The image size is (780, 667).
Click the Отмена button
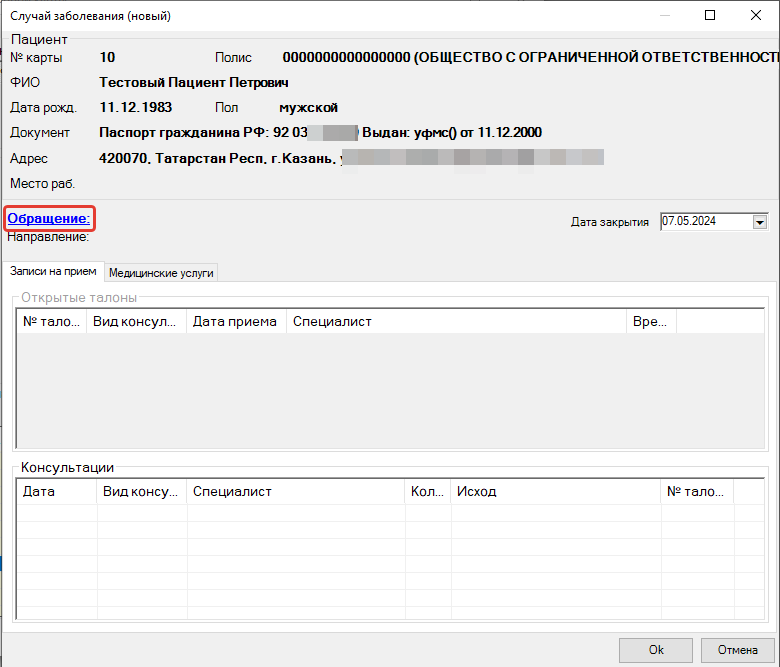[737, 650]
